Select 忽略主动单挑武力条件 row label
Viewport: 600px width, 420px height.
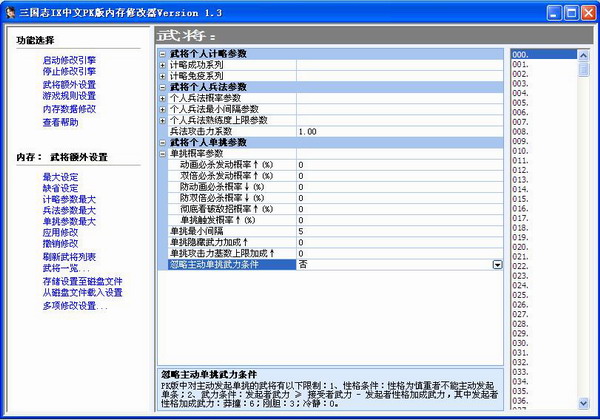pyautogui.click(x=232, y=265)
